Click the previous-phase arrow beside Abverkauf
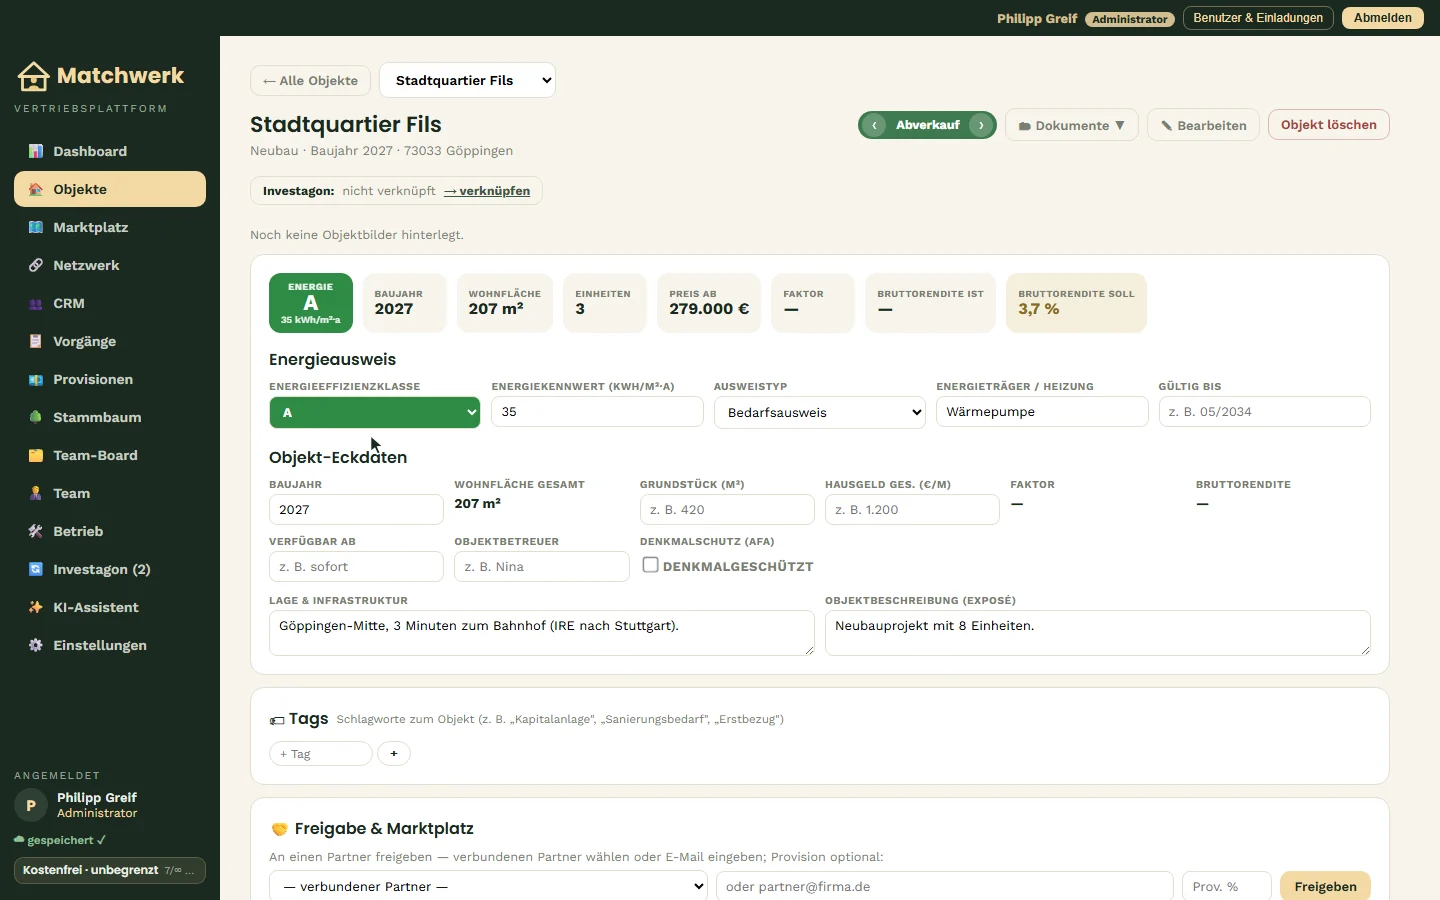Image resolution: width=1440 pixels, height=900 pixels. pyautogui.click(x=874, y=125)
